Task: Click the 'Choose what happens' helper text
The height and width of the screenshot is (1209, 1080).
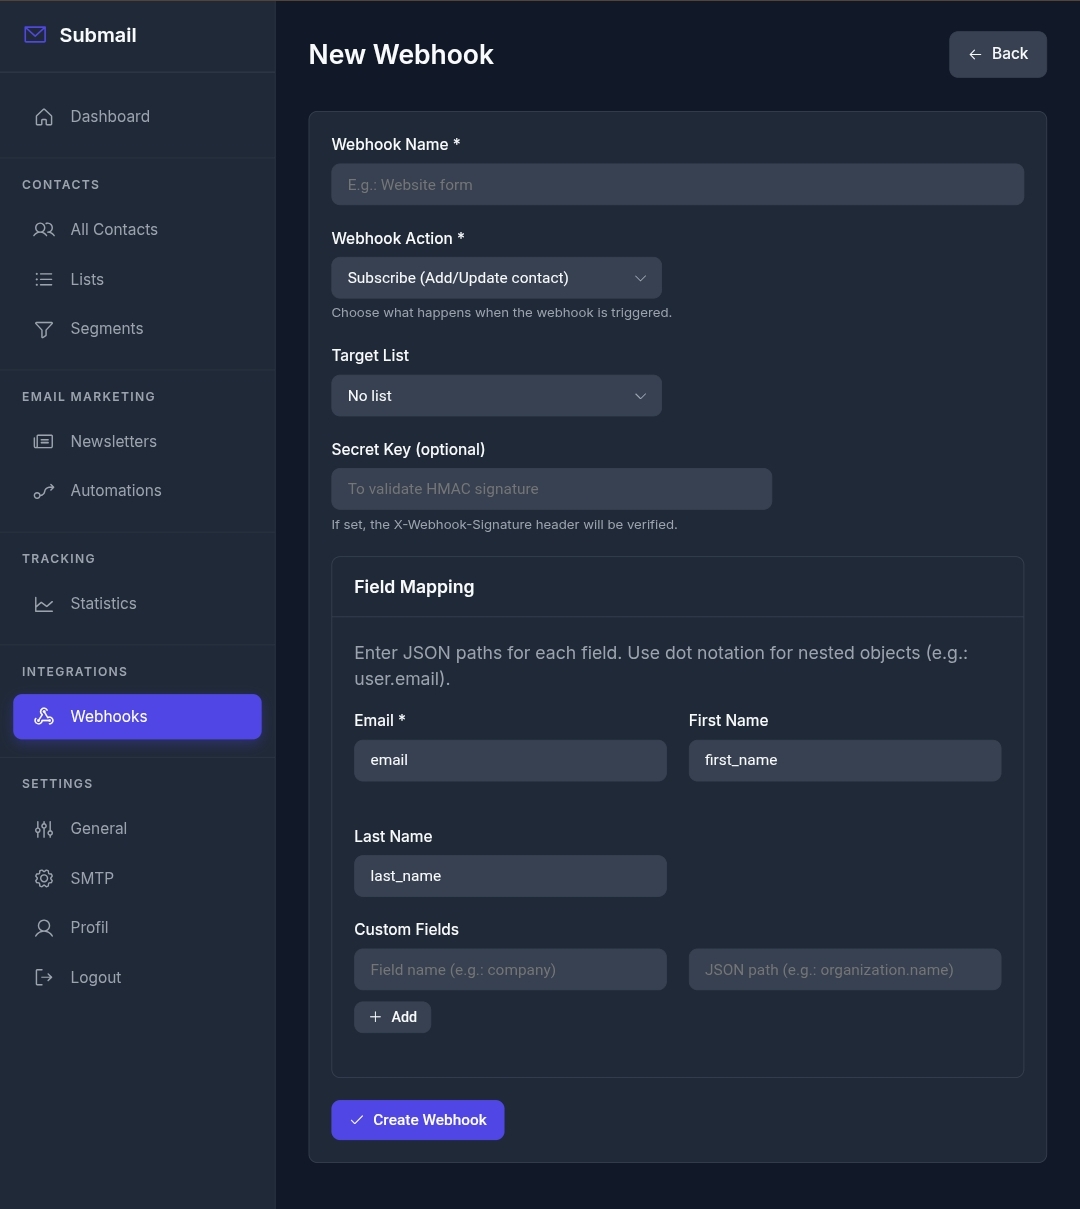Action: [501, 313]
